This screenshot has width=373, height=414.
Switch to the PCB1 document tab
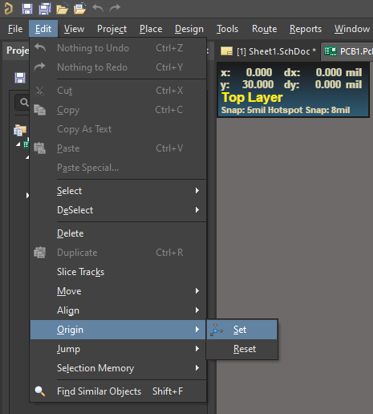[x=347, y=51]
